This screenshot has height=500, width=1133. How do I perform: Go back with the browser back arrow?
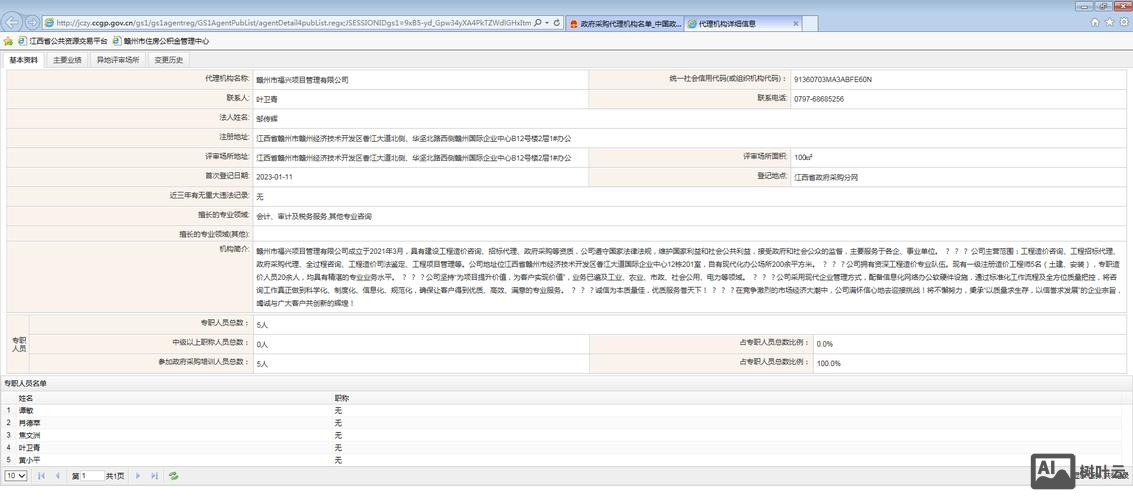point(12,22)
